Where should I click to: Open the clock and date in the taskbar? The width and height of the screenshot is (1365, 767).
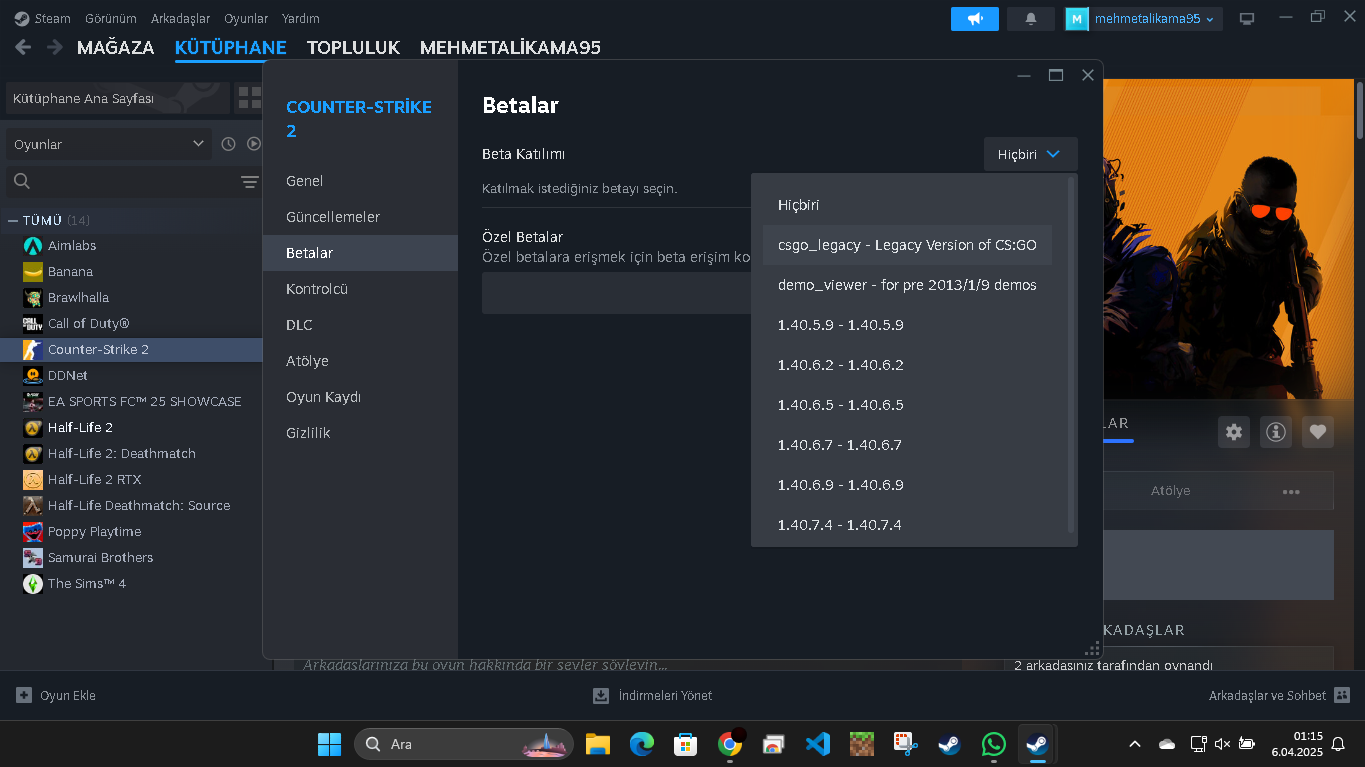[1295, 744]
